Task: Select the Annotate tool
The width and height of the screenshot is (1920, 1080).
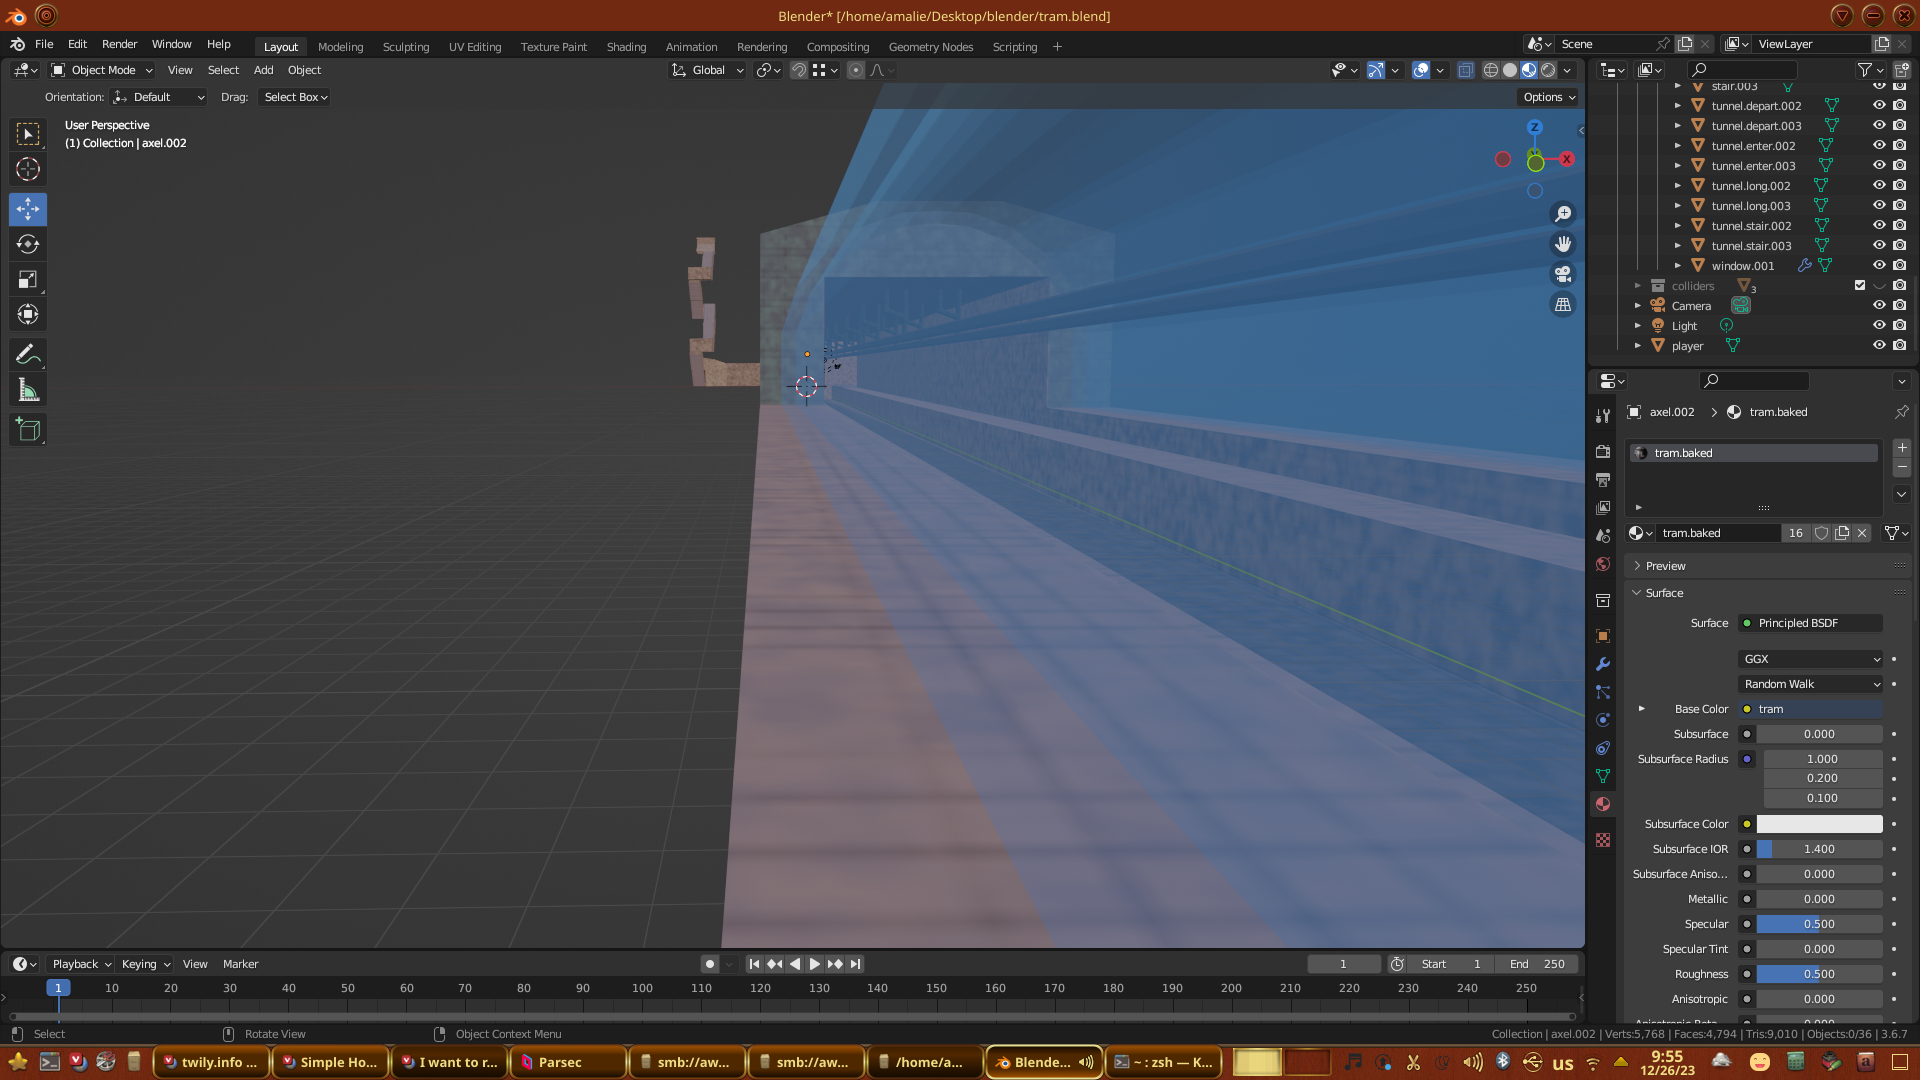Action: click(28, 354)
